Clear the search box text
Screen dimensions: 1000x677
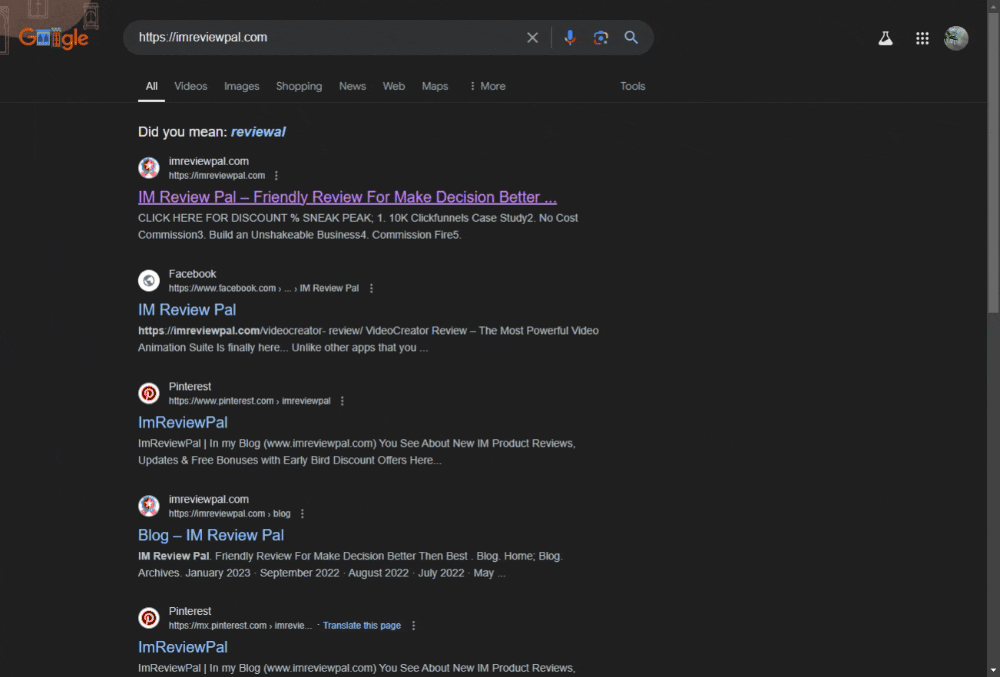532,38
